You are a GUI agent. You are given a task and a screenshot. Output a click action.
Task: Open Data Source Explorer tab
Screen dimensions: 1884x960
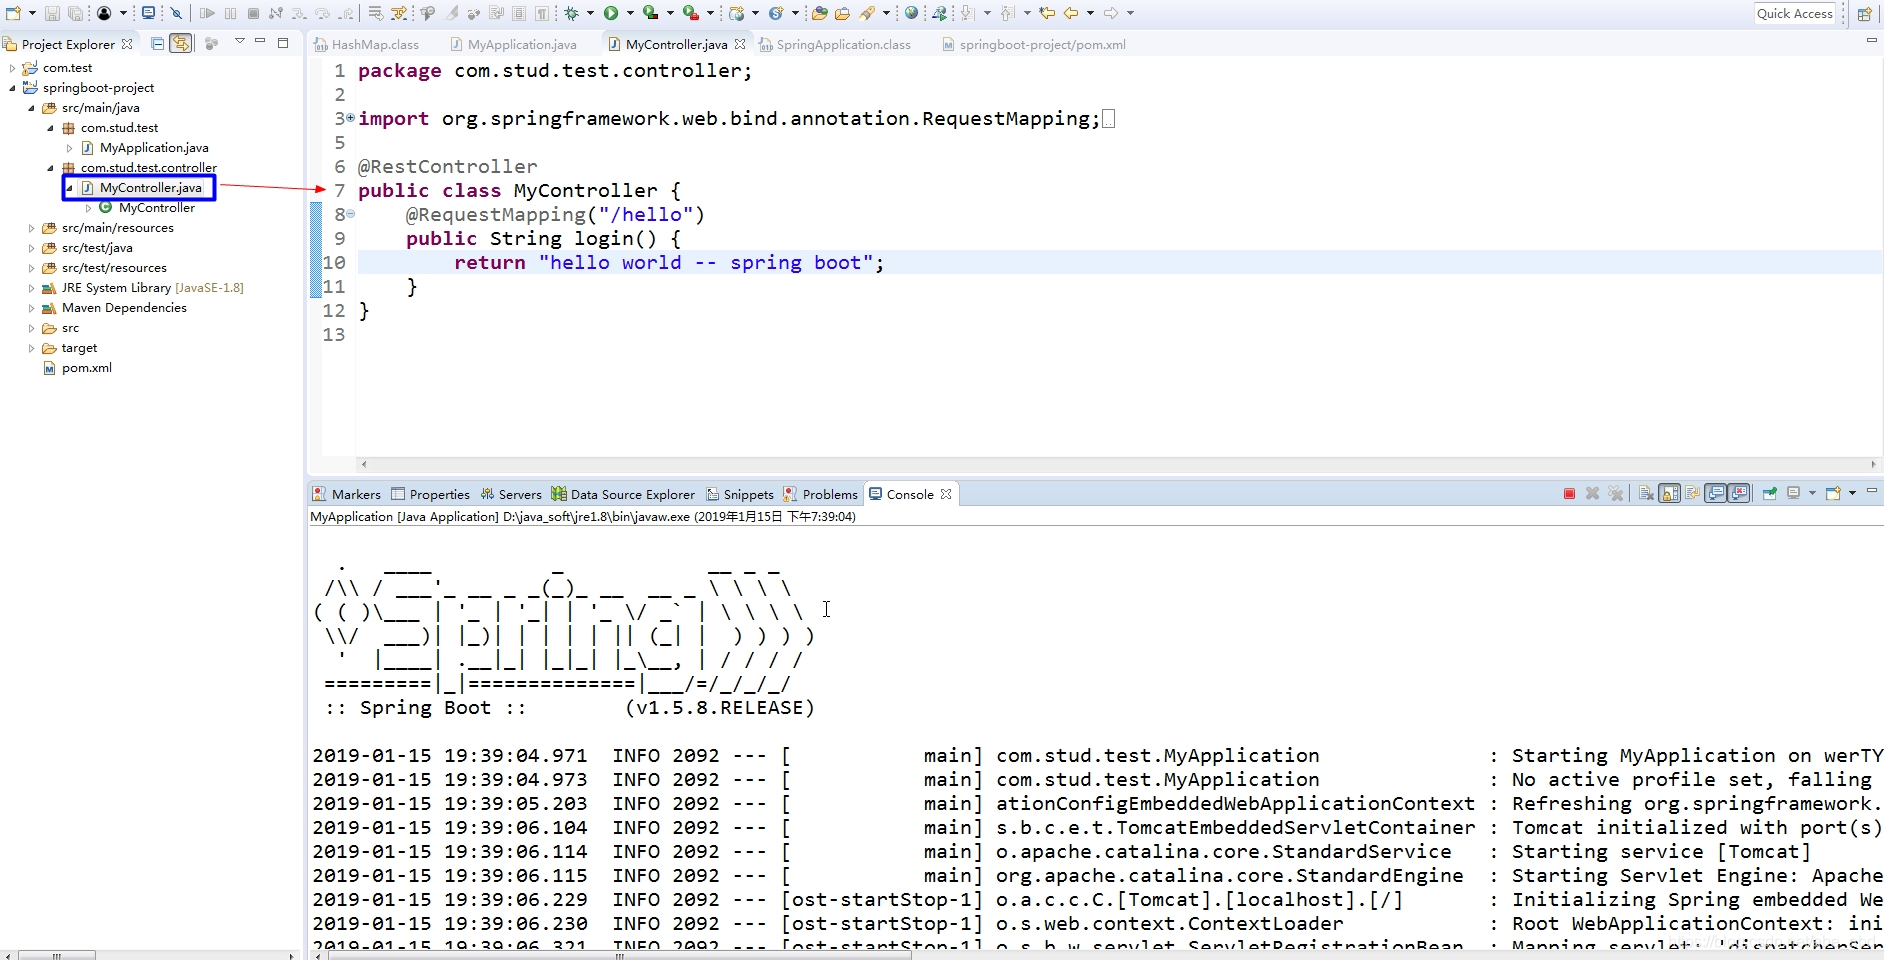click(x=623, y=494)
